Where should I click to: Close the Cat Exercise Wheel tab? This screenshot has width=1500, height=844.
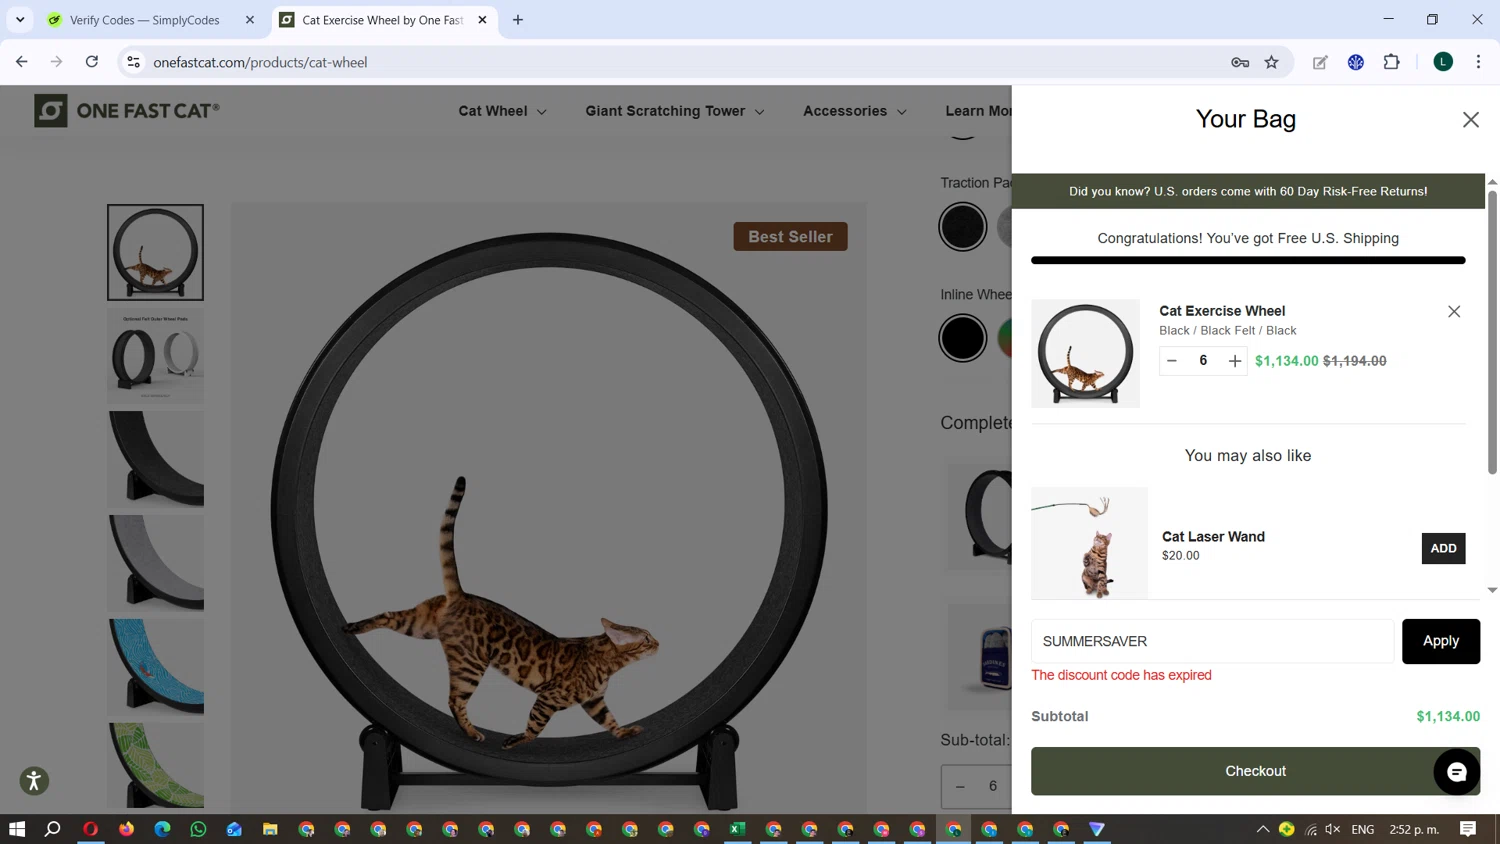coord(482,20)
